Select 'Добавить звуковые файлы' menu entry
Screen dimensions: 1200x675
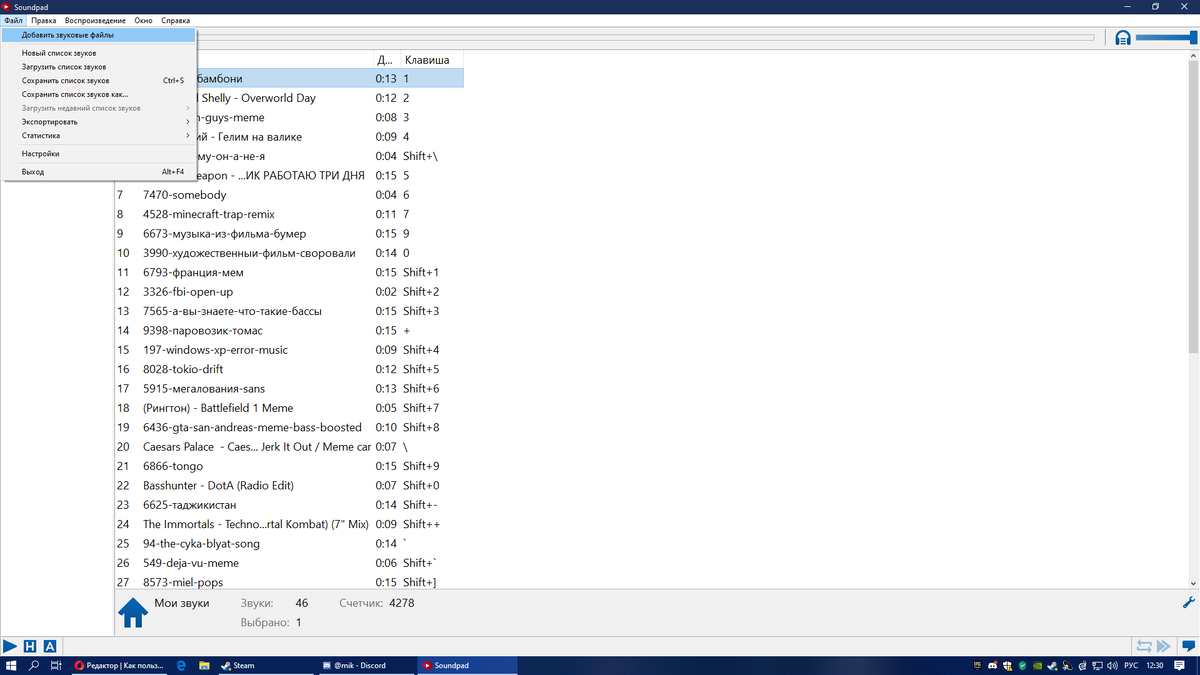pos(99,34)
